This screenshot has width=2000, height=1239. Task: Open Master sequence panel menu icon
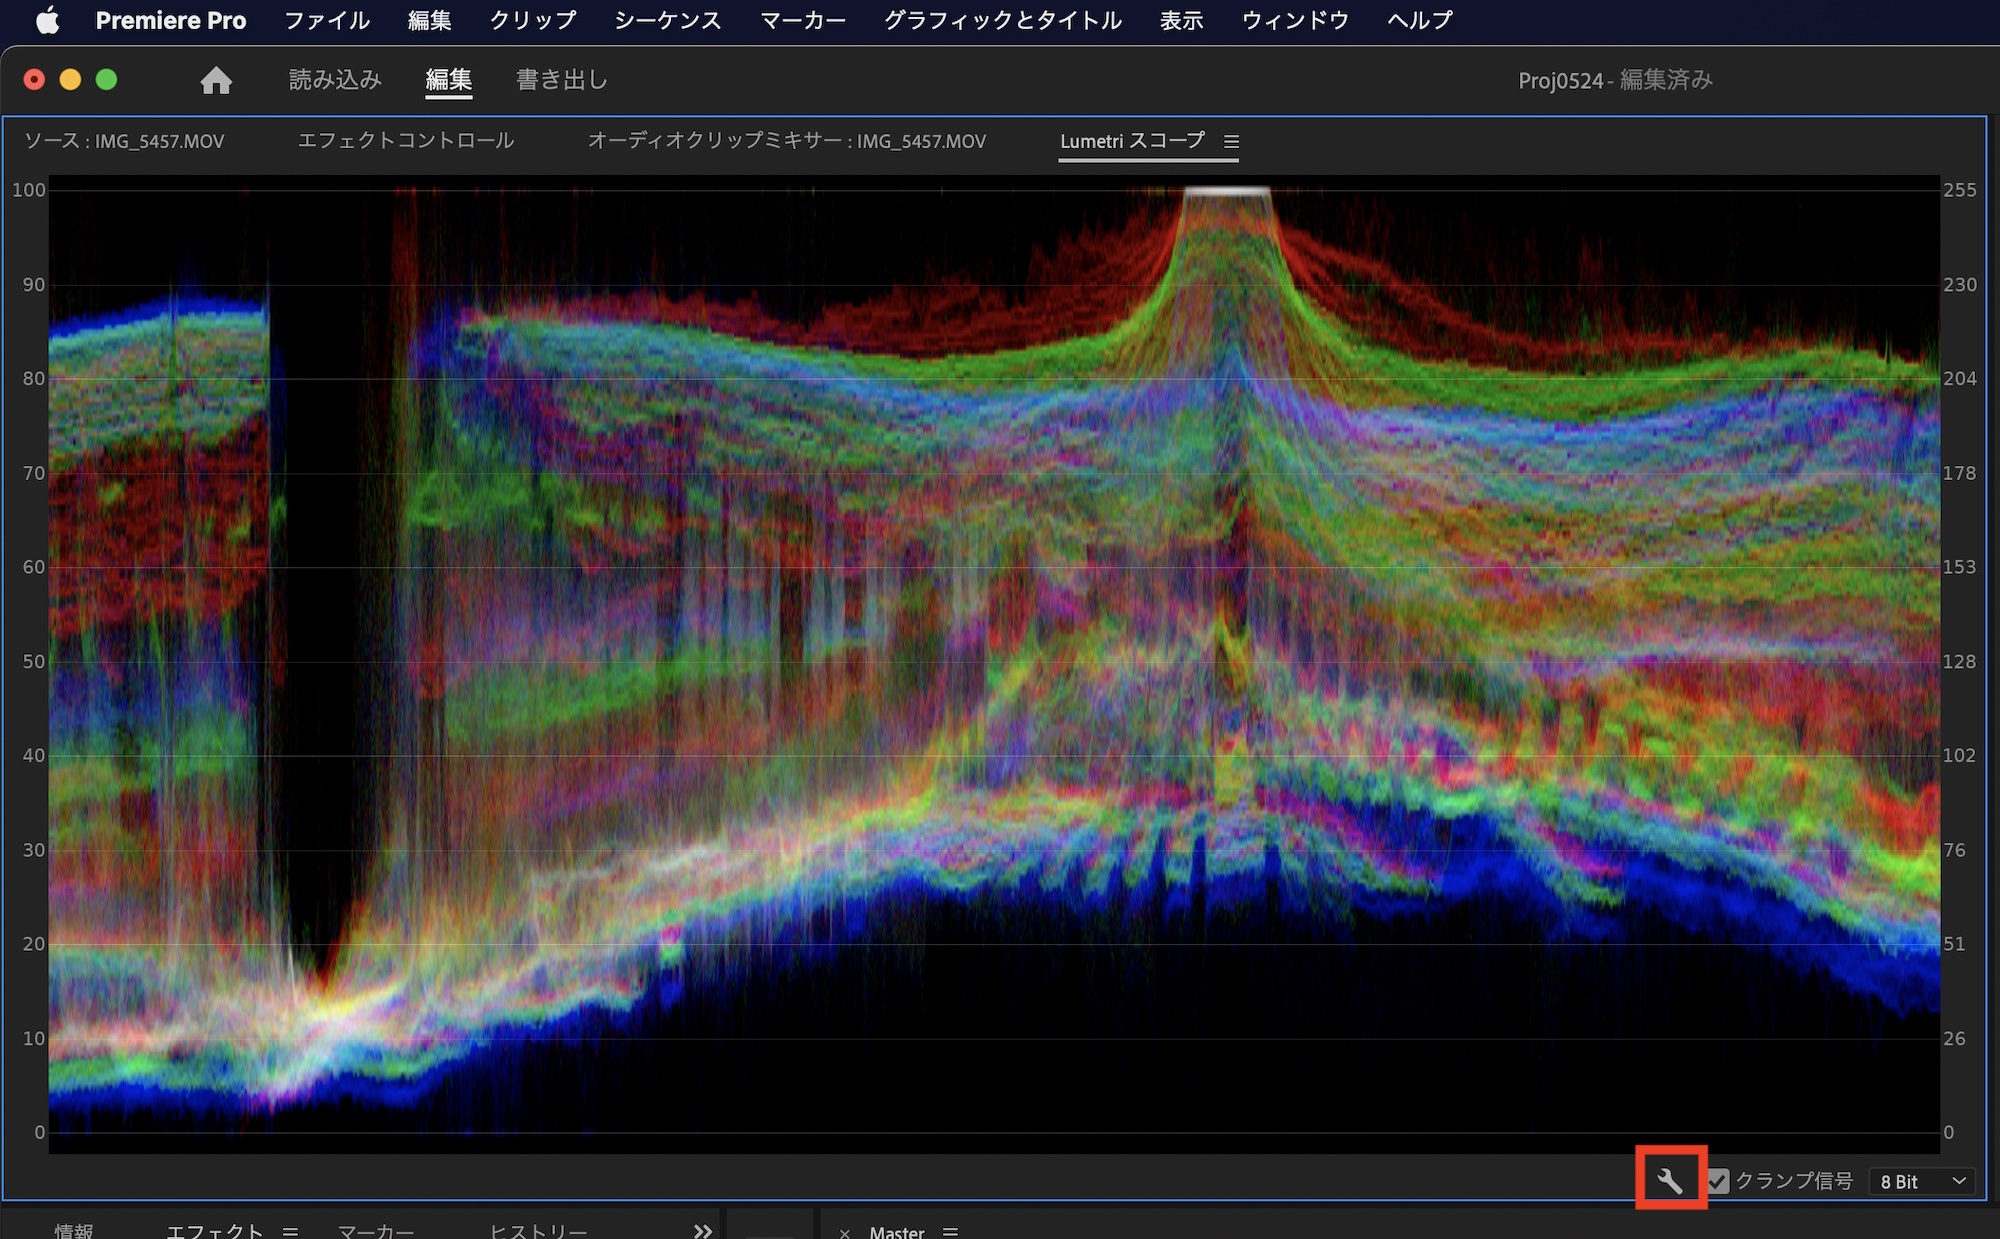[x=950, y=1232]
